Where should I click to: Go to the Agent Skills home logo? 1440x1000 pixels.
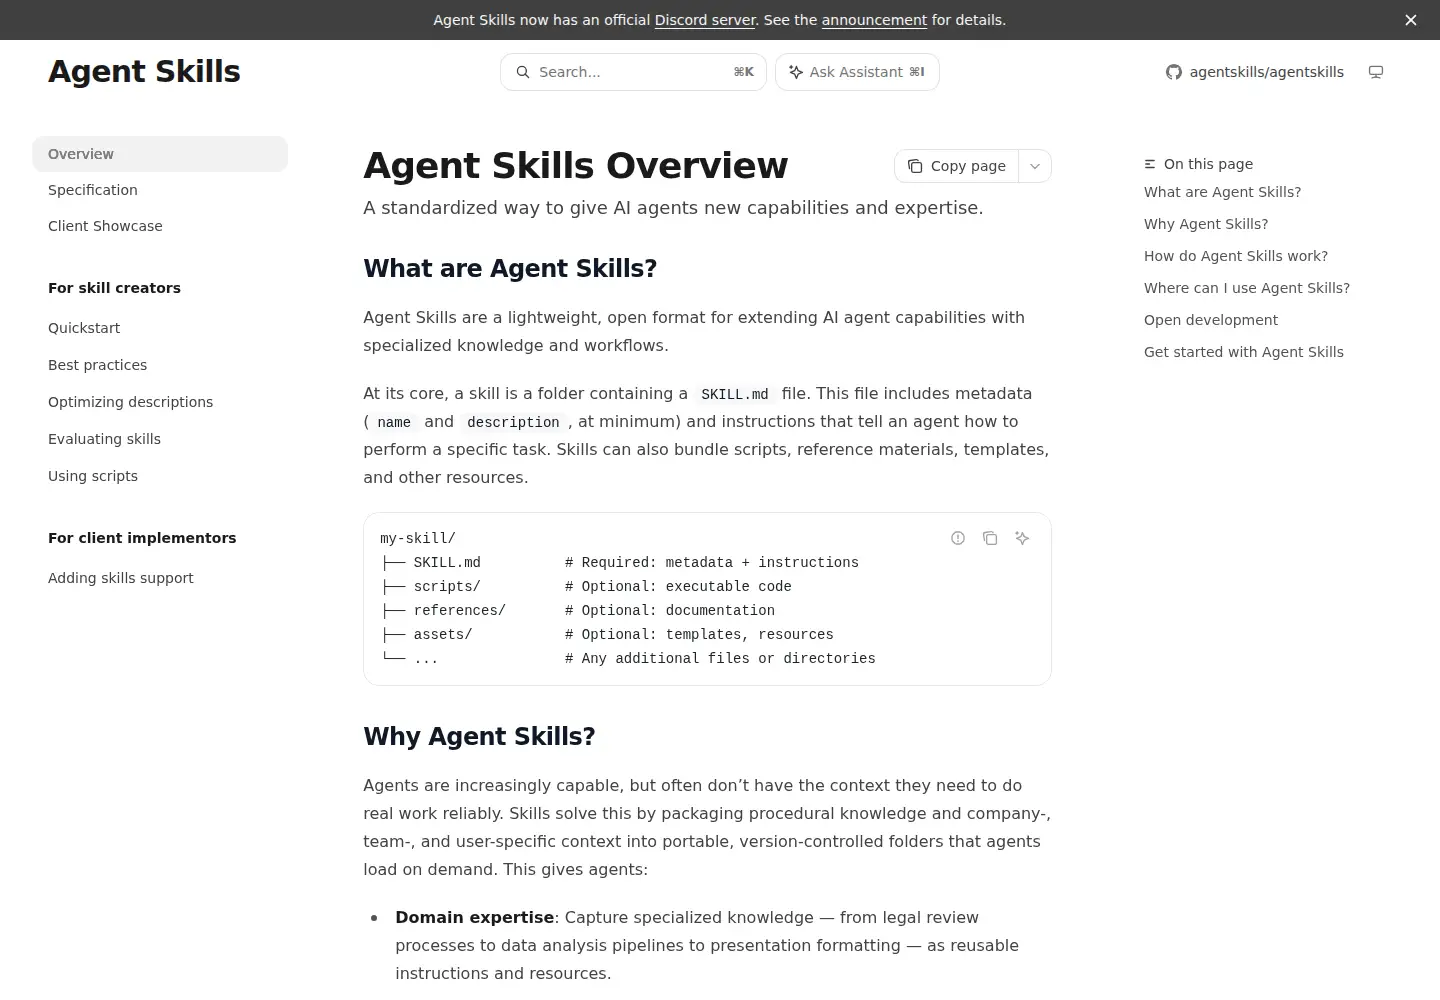pos(144,72)
